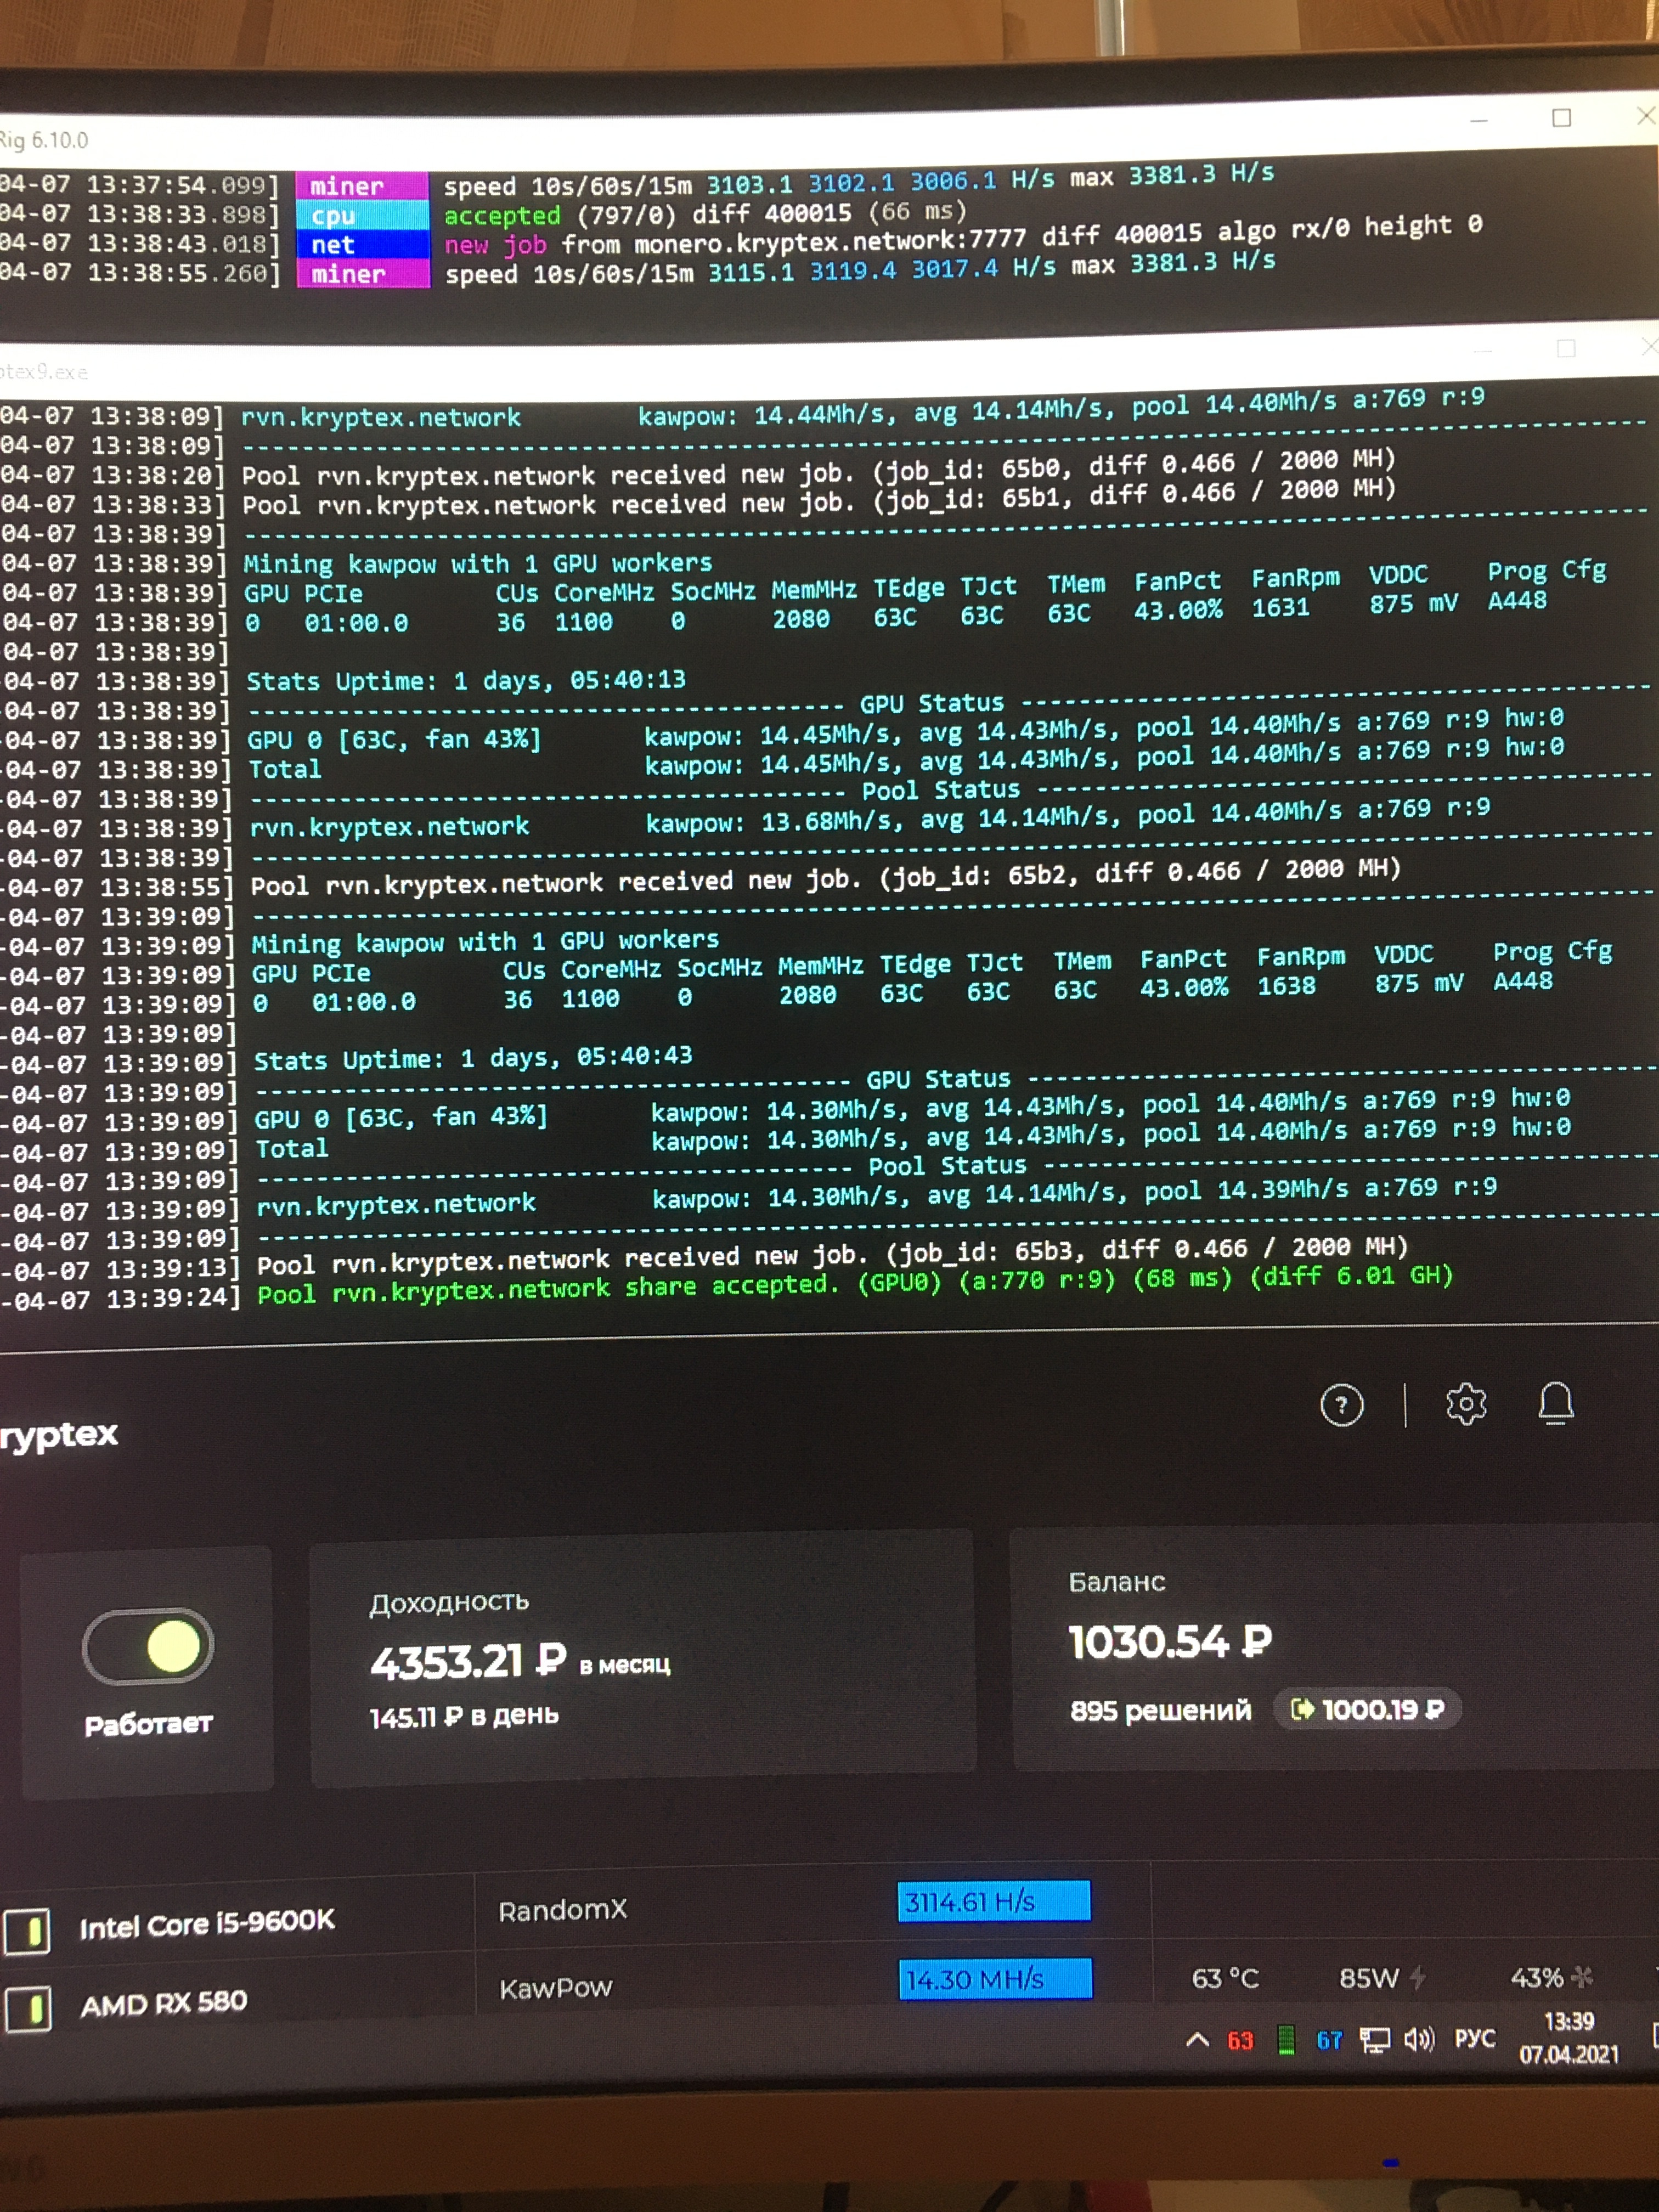Screen dimensions: 1659x2212
Task: Switch the РУС keyboard language indicator
Action: pyautogui.click(x=1474, y=2038)
